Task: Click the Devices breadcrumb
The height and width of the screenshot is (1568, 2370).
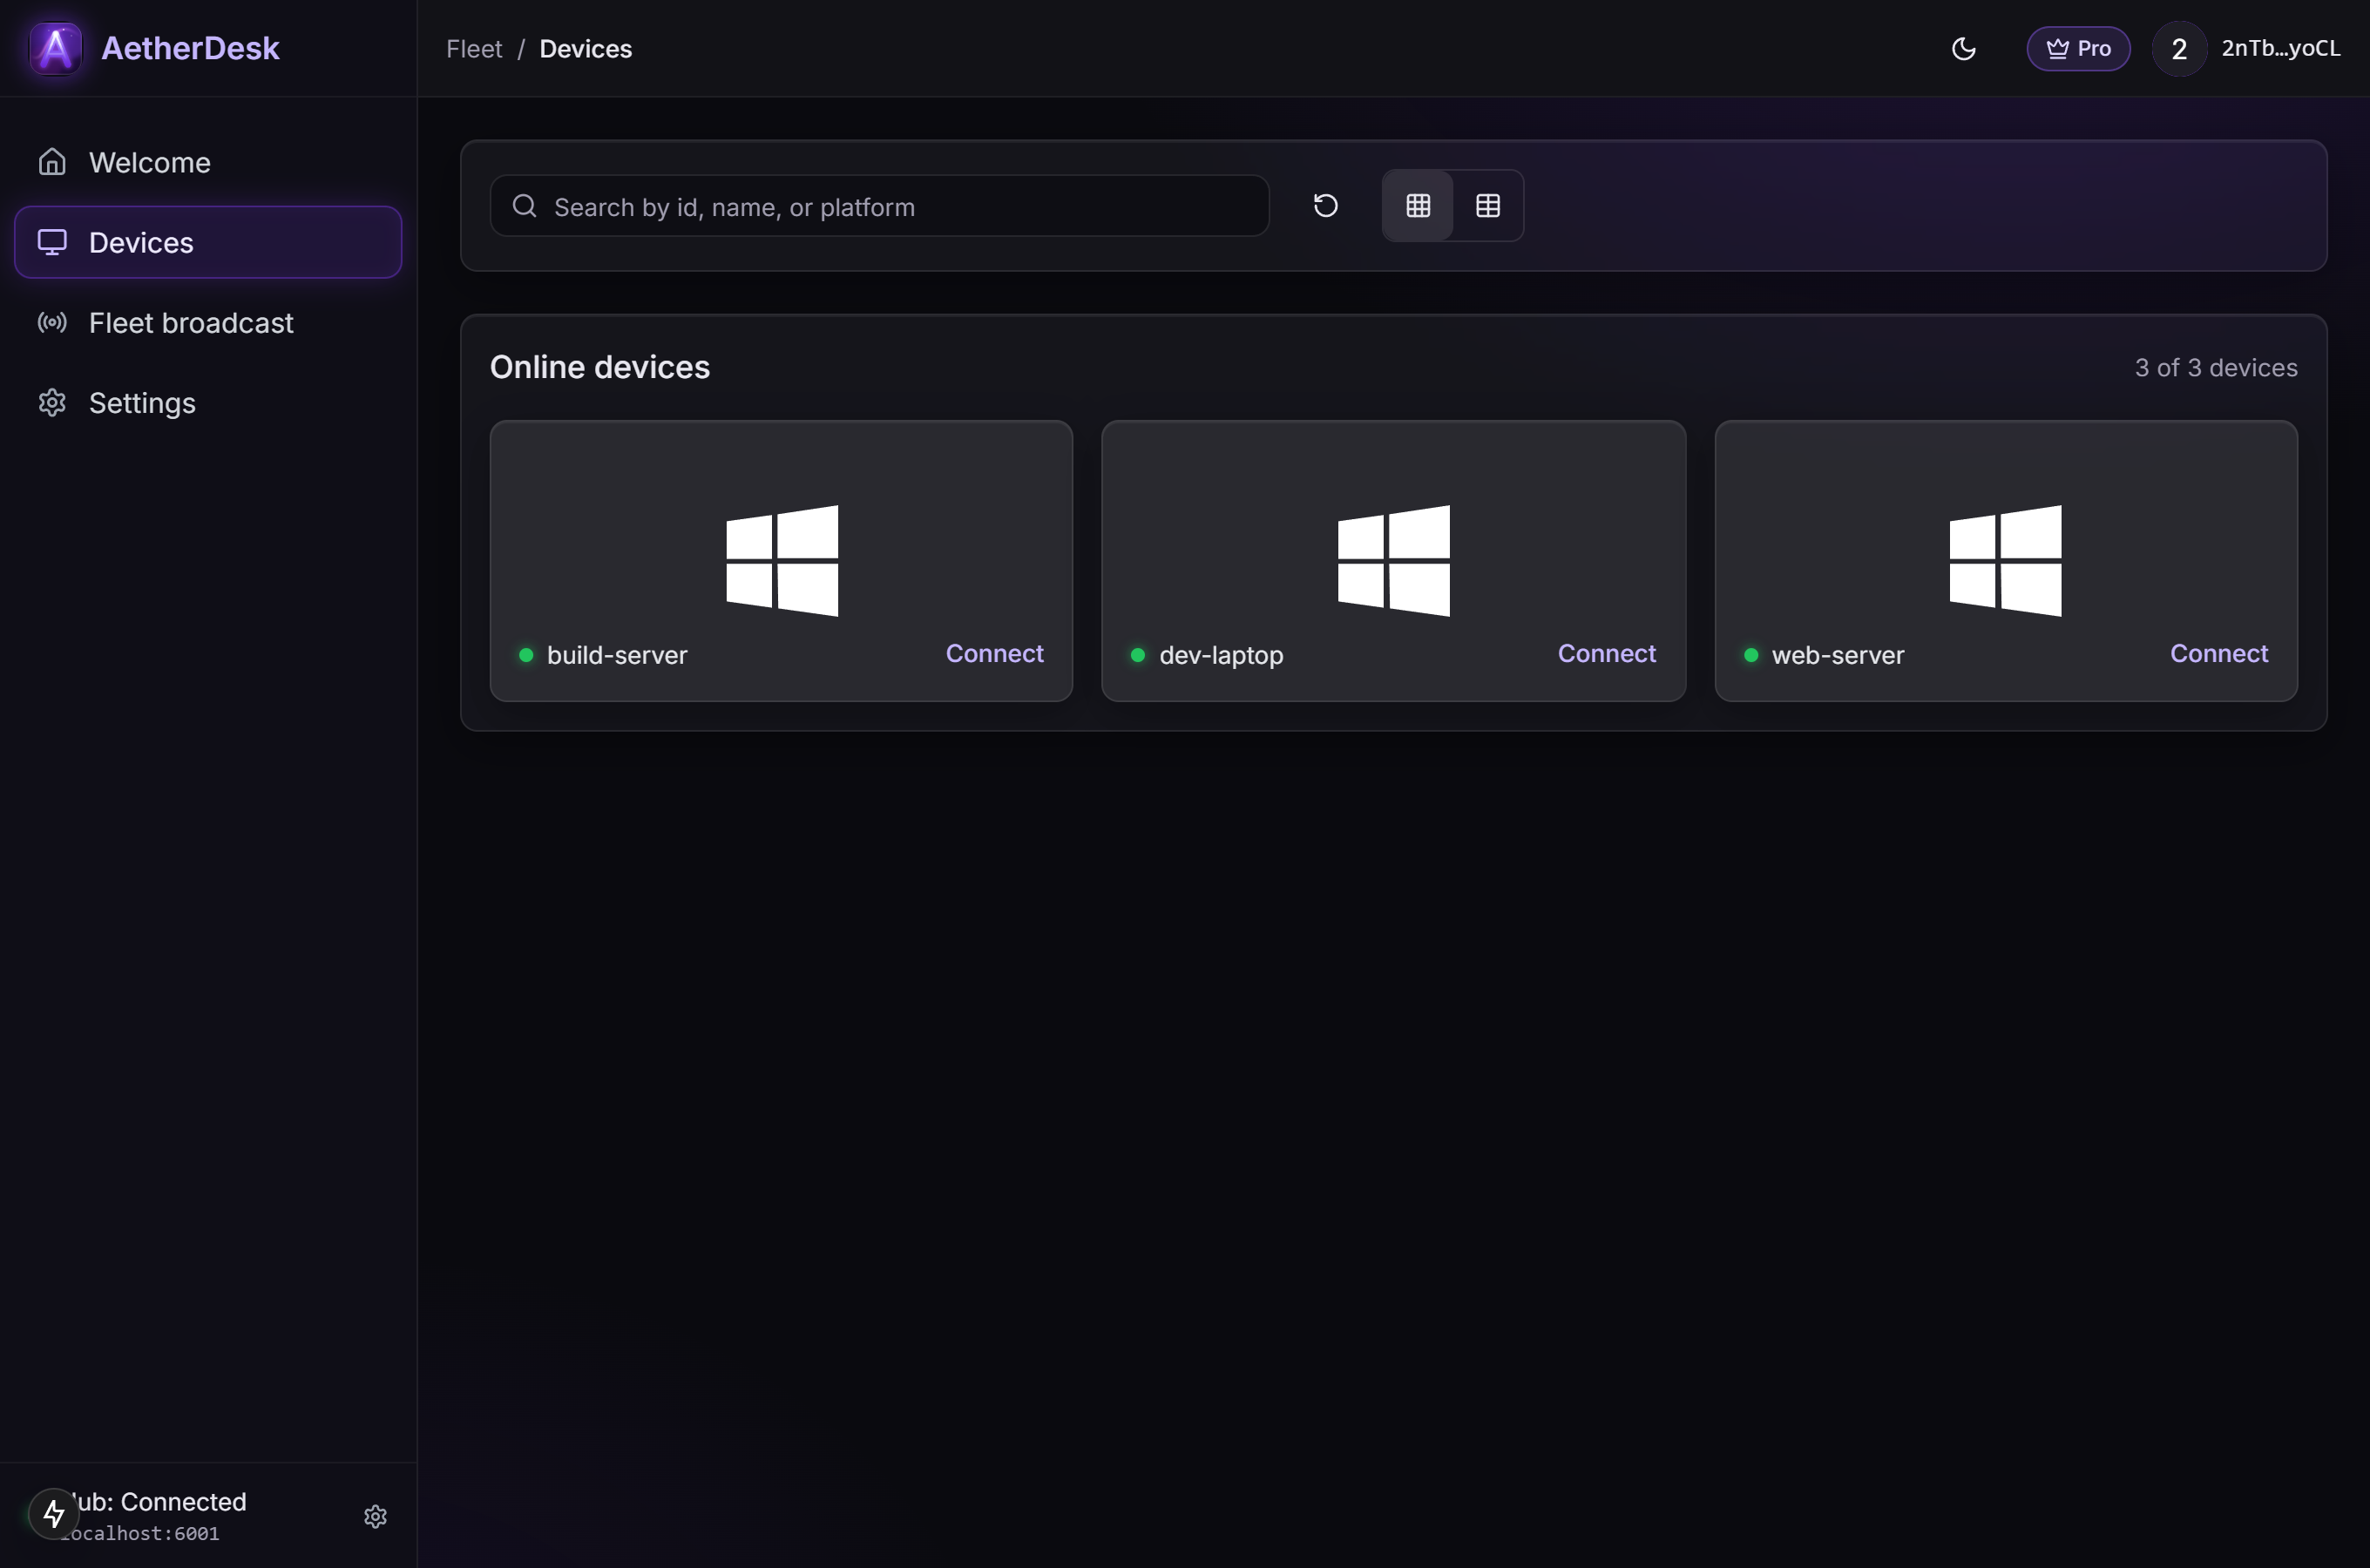Action: pyautogui.click(x=586, y=48)
